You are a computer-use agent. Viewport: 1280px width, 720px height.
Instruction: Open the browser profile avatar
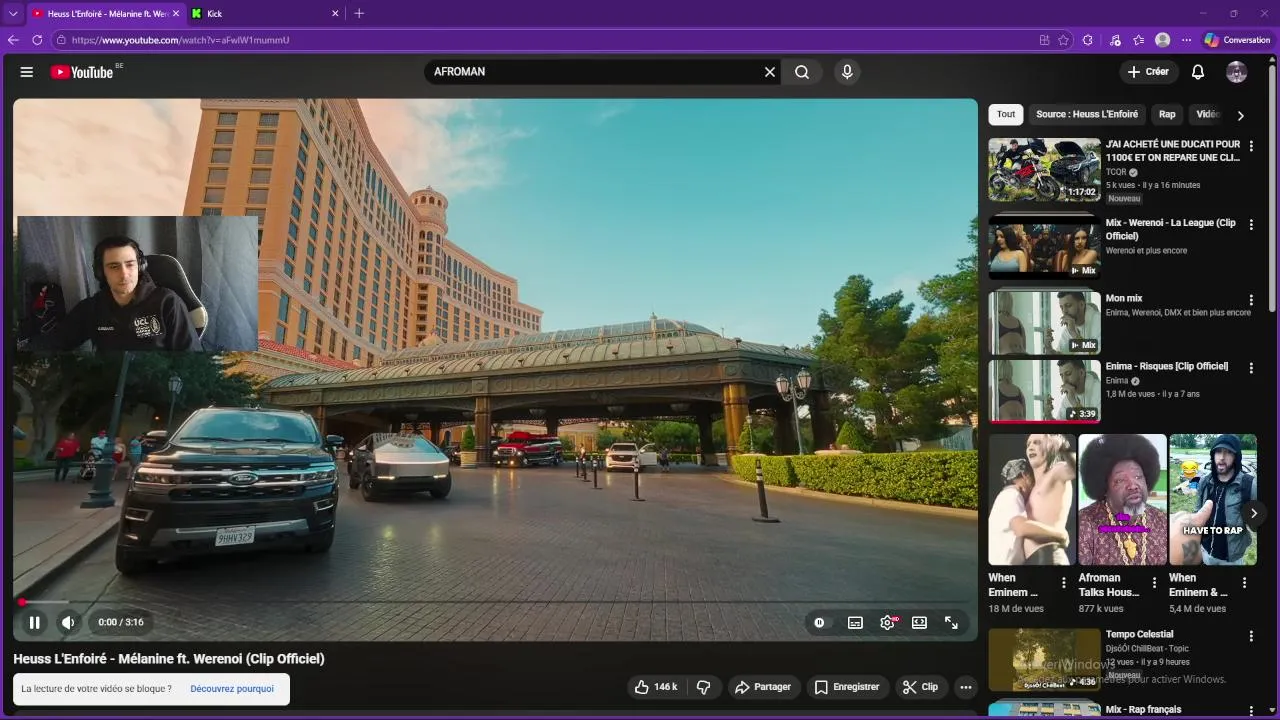pos(1162,40)
